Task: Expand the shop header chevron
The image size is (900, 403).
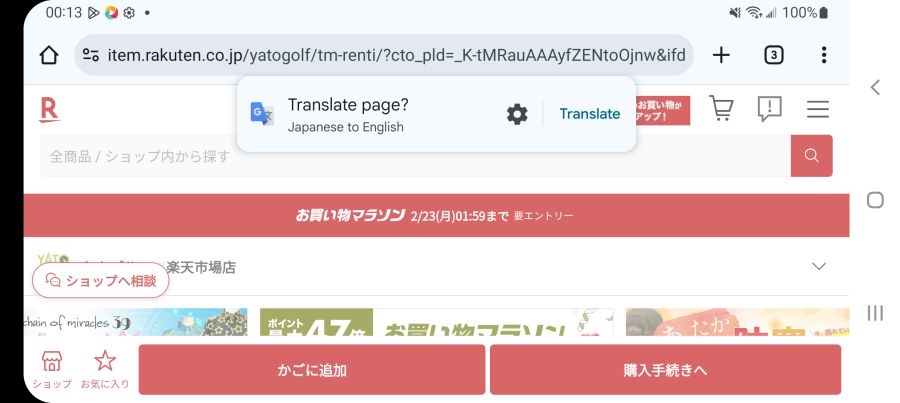Action: click(819, 266)
